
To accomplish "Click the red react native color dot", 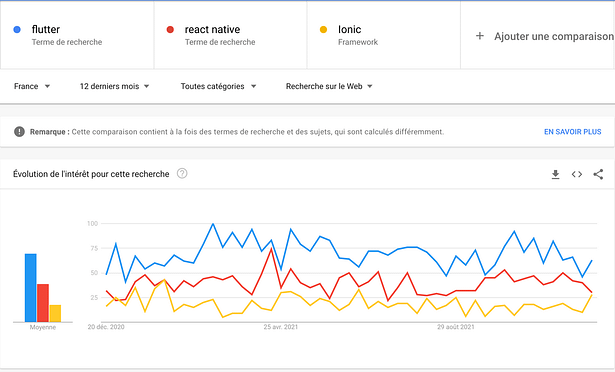I will [x=170, y=29].
